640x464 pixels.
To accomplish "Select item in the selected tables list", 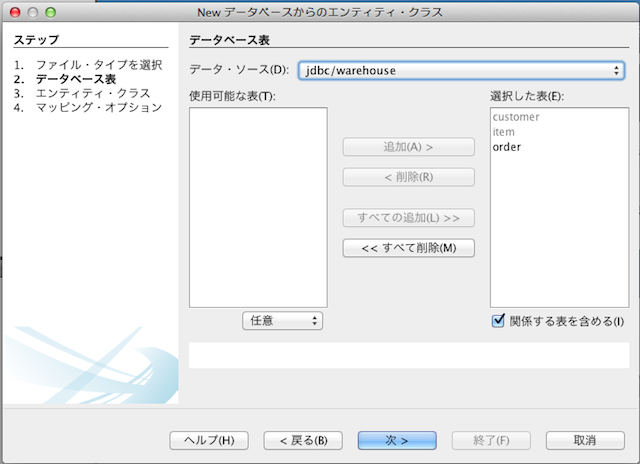I will [x=503, y=132].
